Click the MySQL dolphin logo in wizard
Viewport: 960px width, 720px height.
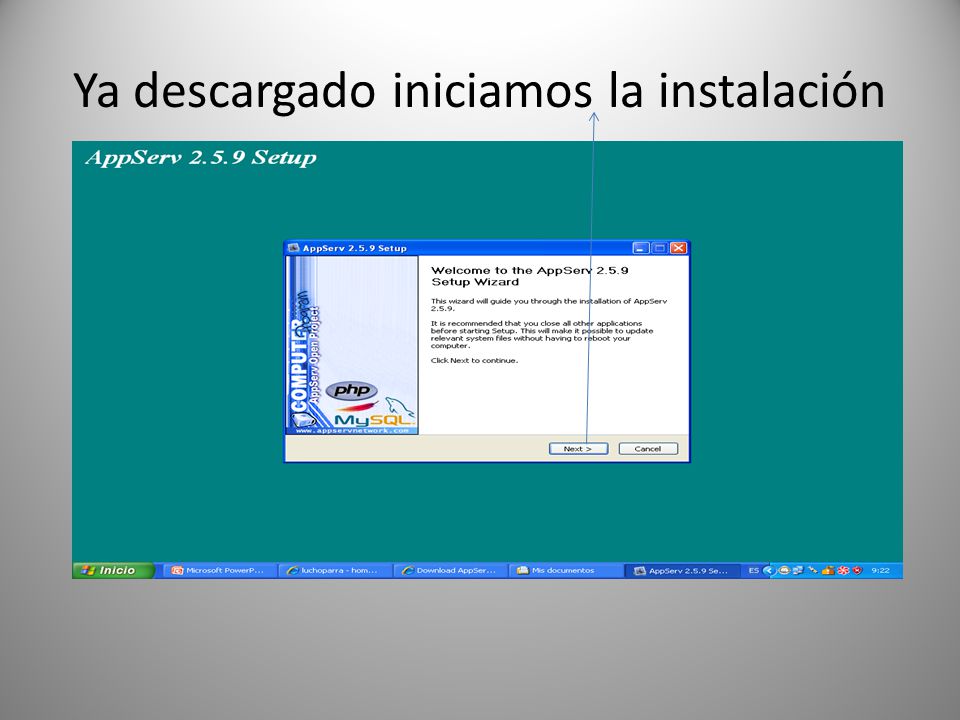[399, 409]
